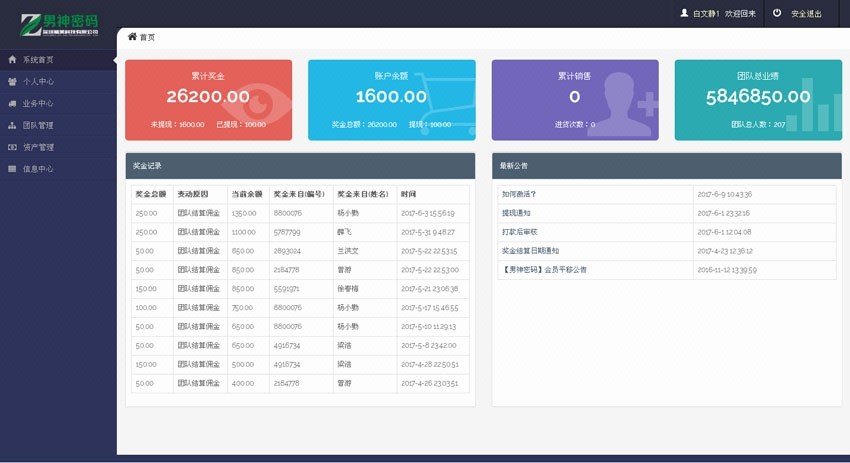Click the 2016-11-12 13:39:59 announcement date

pos(726,269)
